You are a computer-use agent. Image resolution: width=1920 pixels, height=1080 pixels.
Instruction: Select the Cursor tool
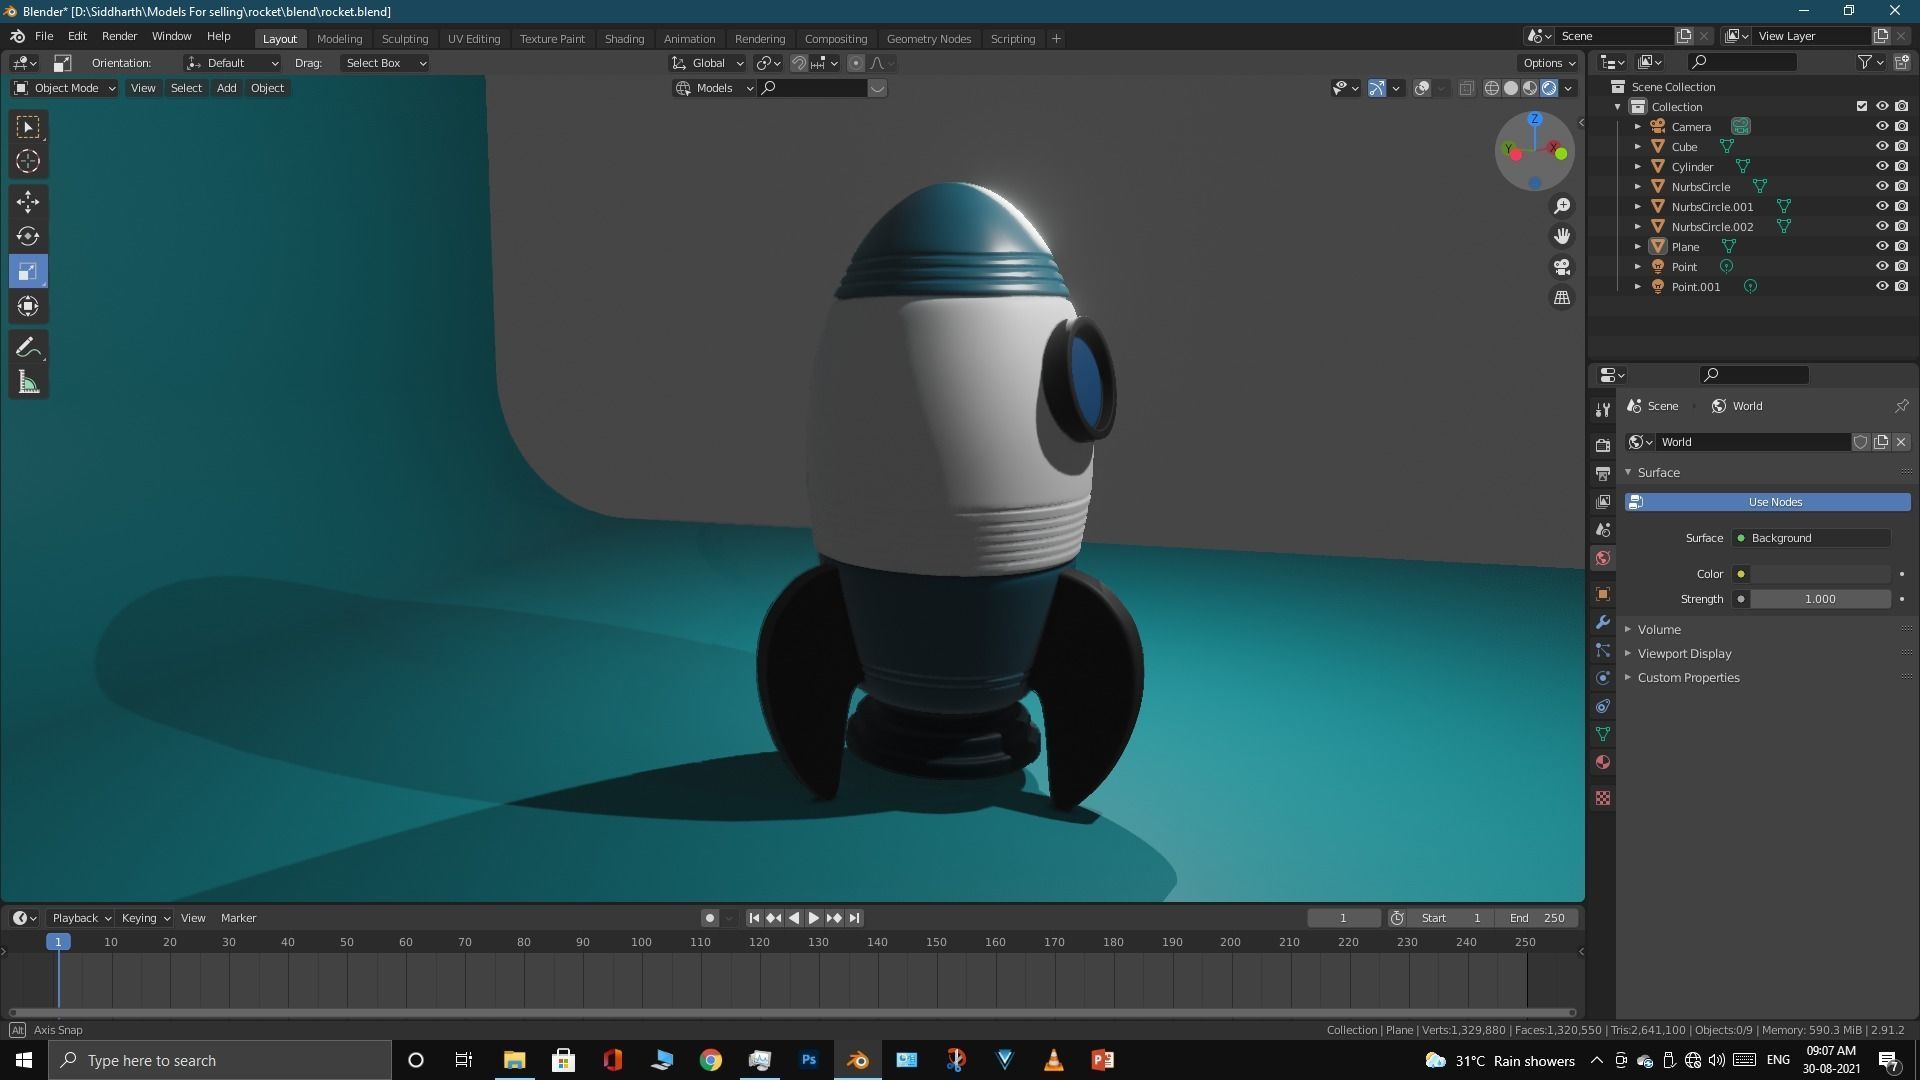point(28,161)
